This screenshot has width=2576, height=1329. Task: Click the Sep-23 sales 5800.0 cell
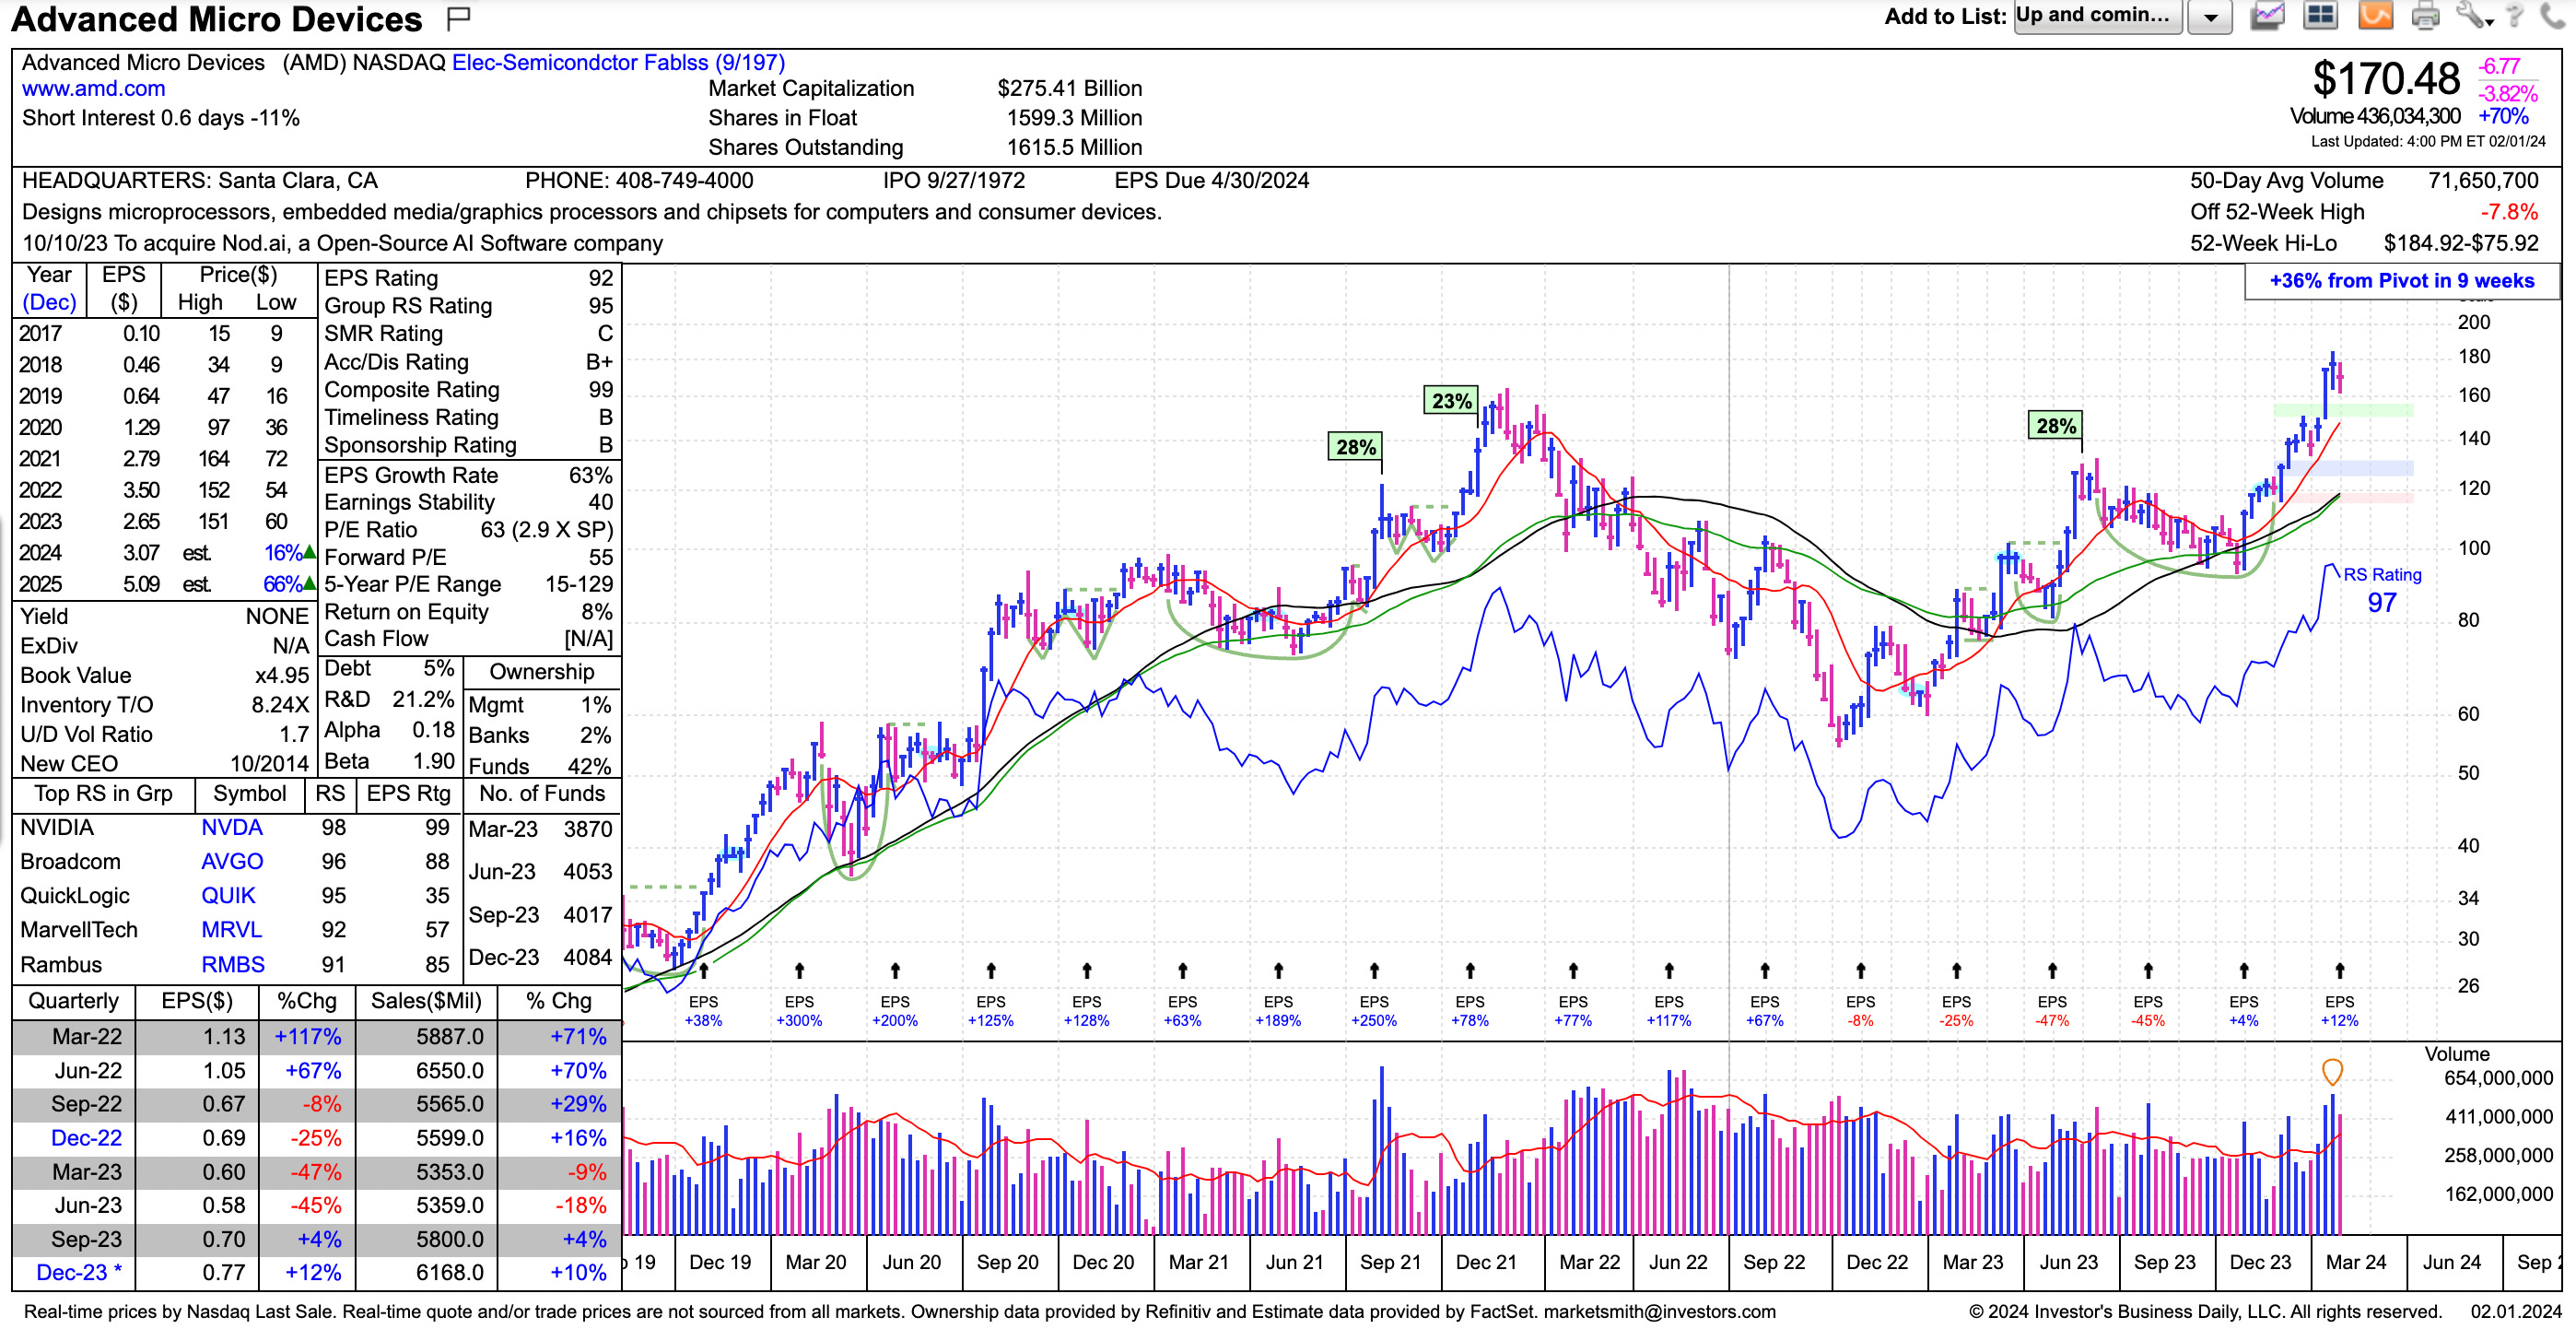click(426, 1239)
